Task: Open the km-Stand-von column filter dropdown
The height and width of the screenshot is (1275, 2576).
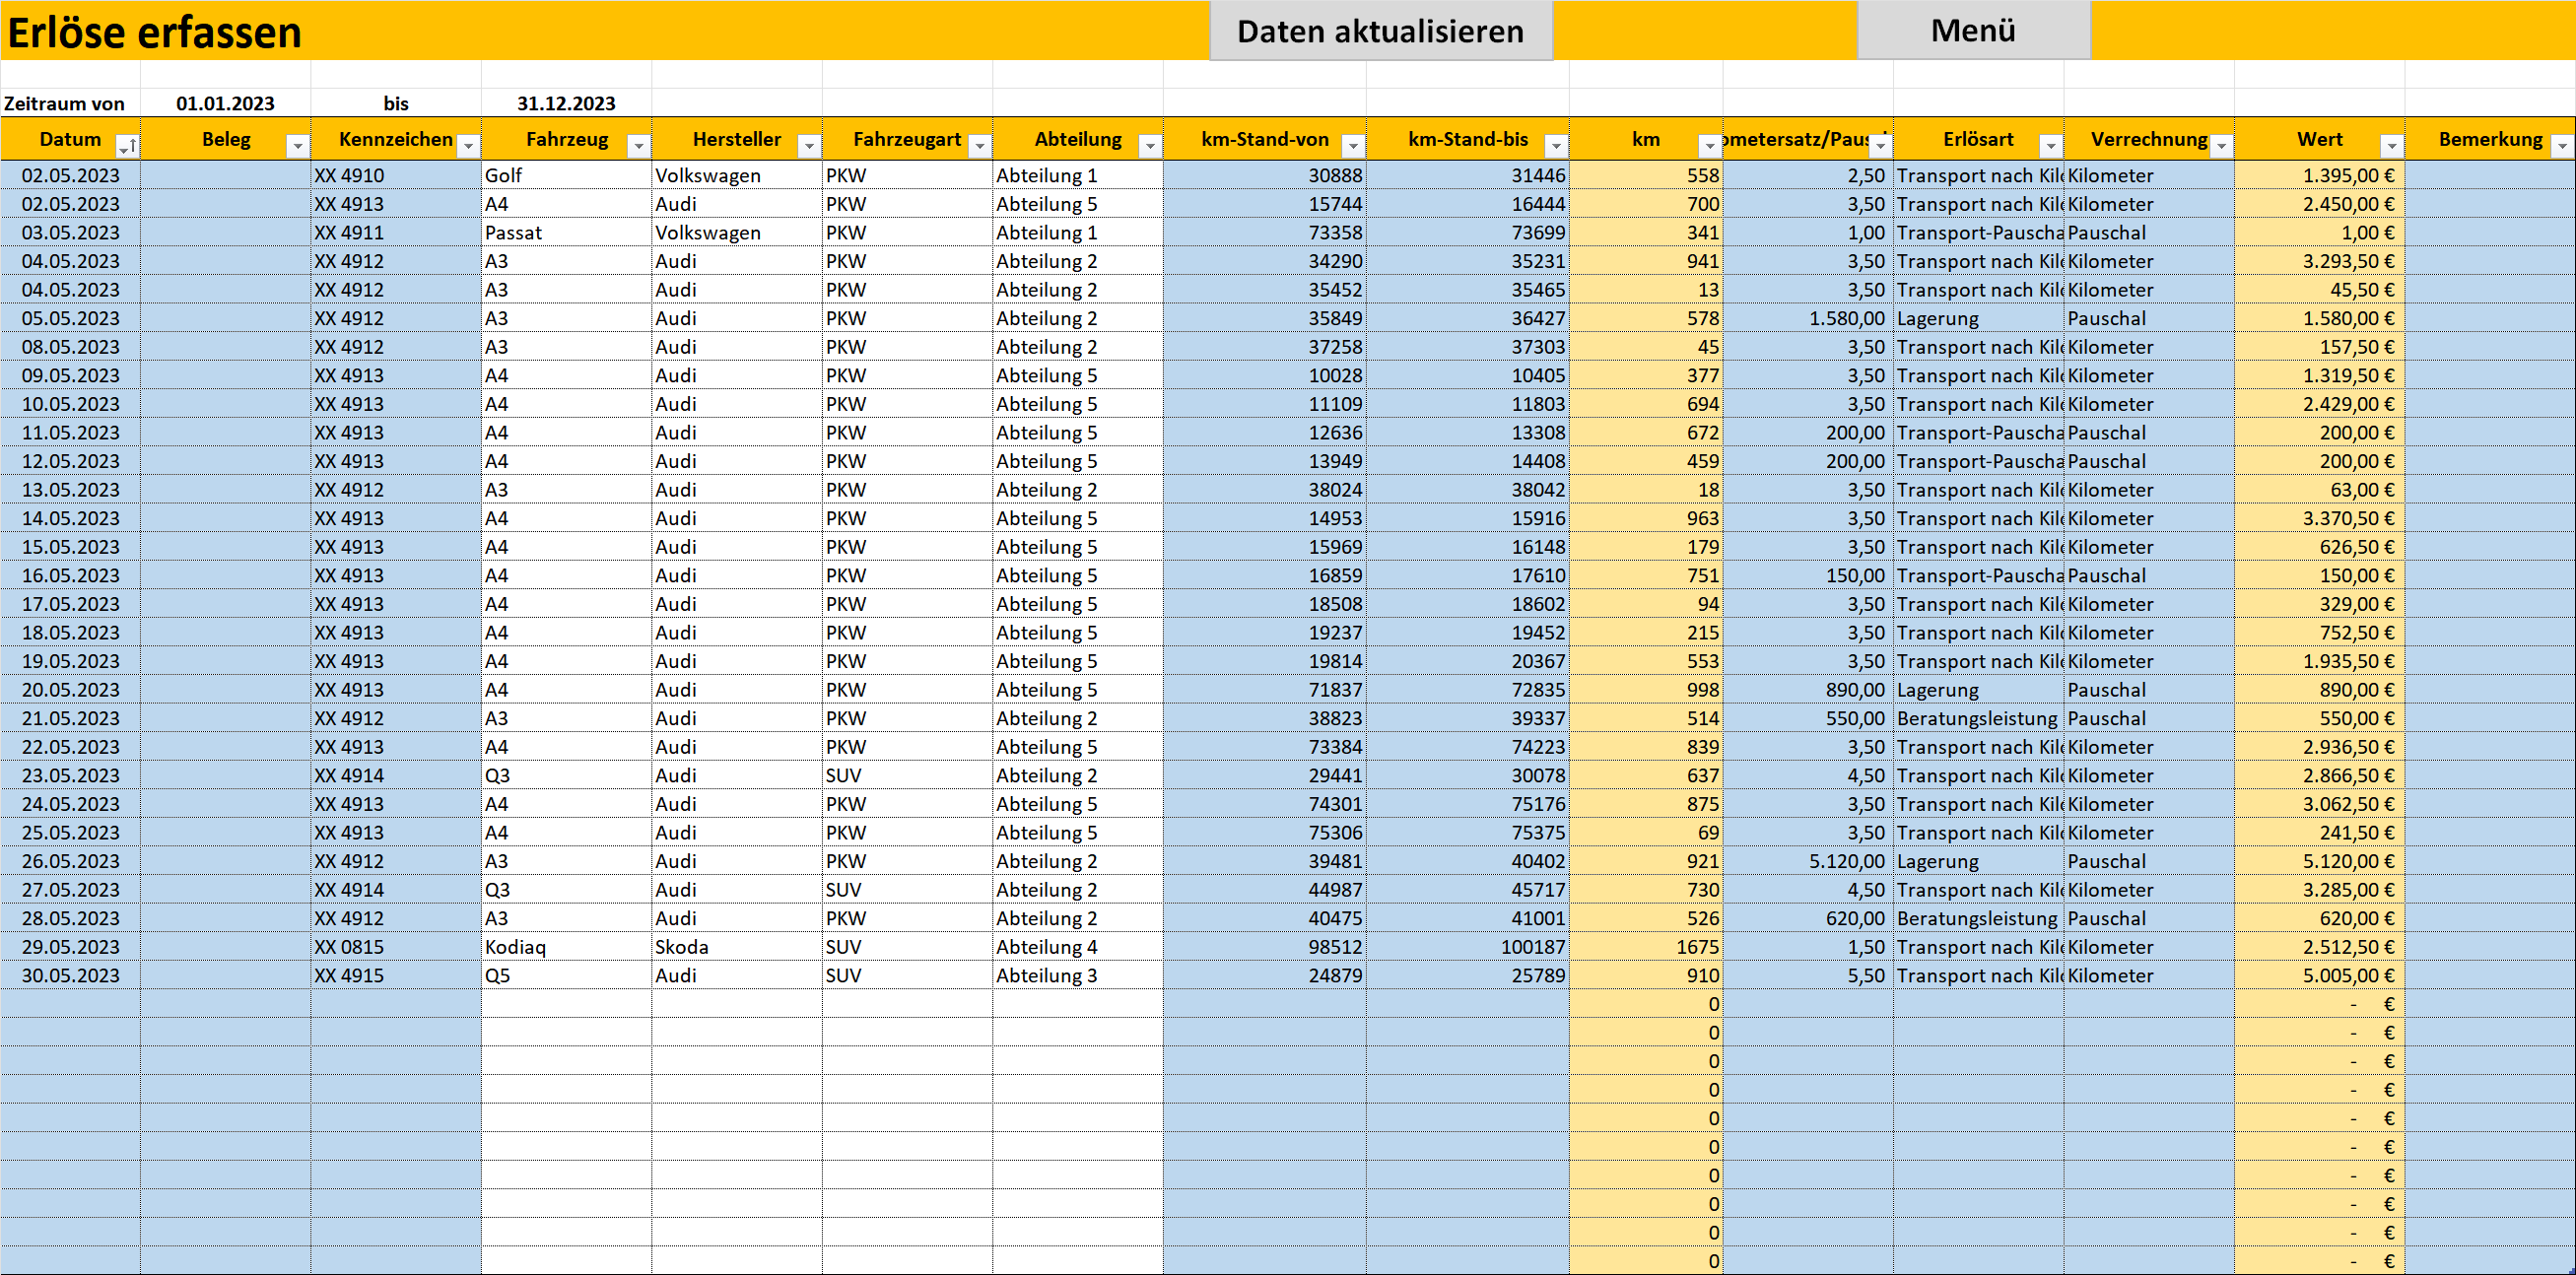Action: click(1353, 147)
